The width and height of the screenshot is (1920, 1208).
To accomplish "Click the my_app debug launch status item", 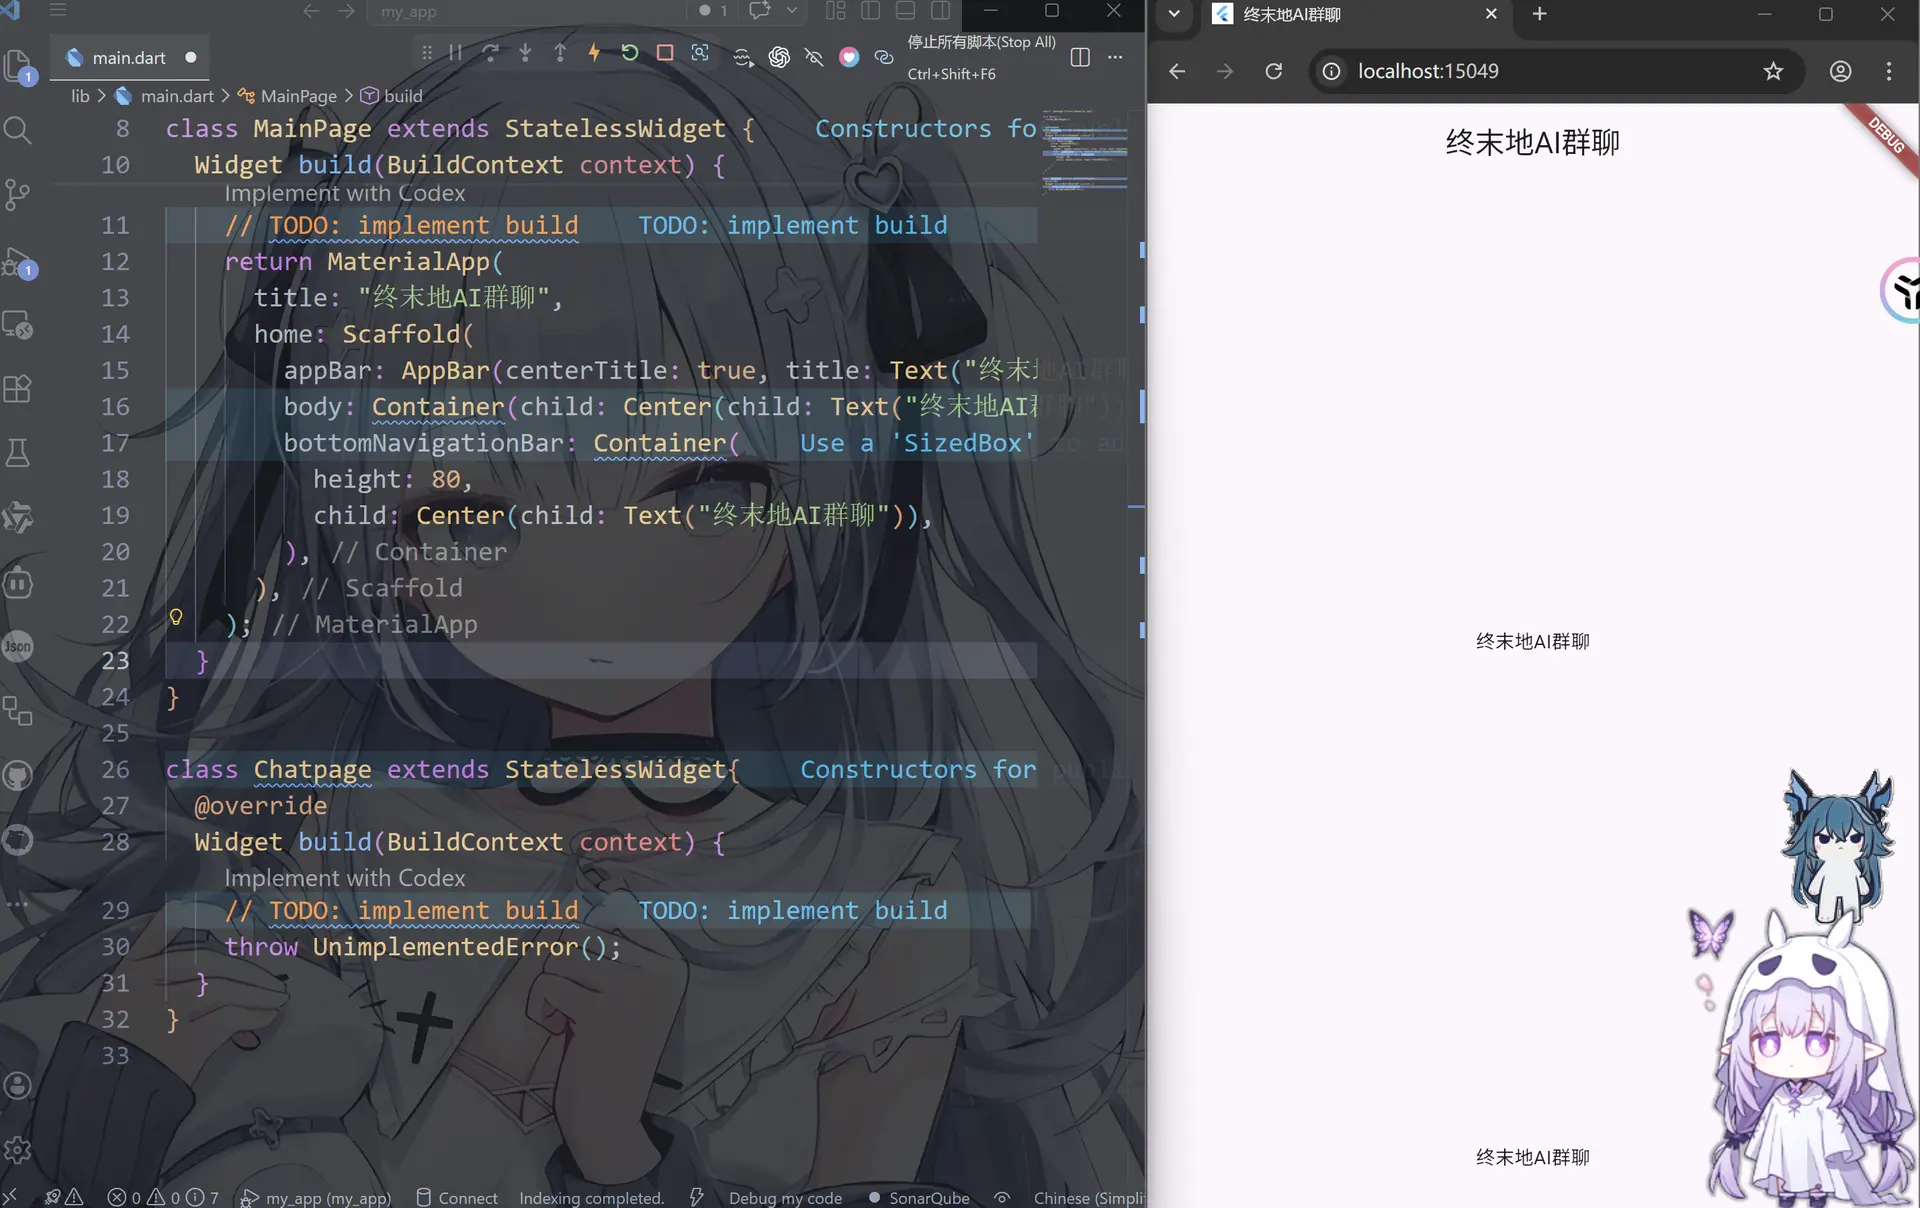I will point(316,1197).
